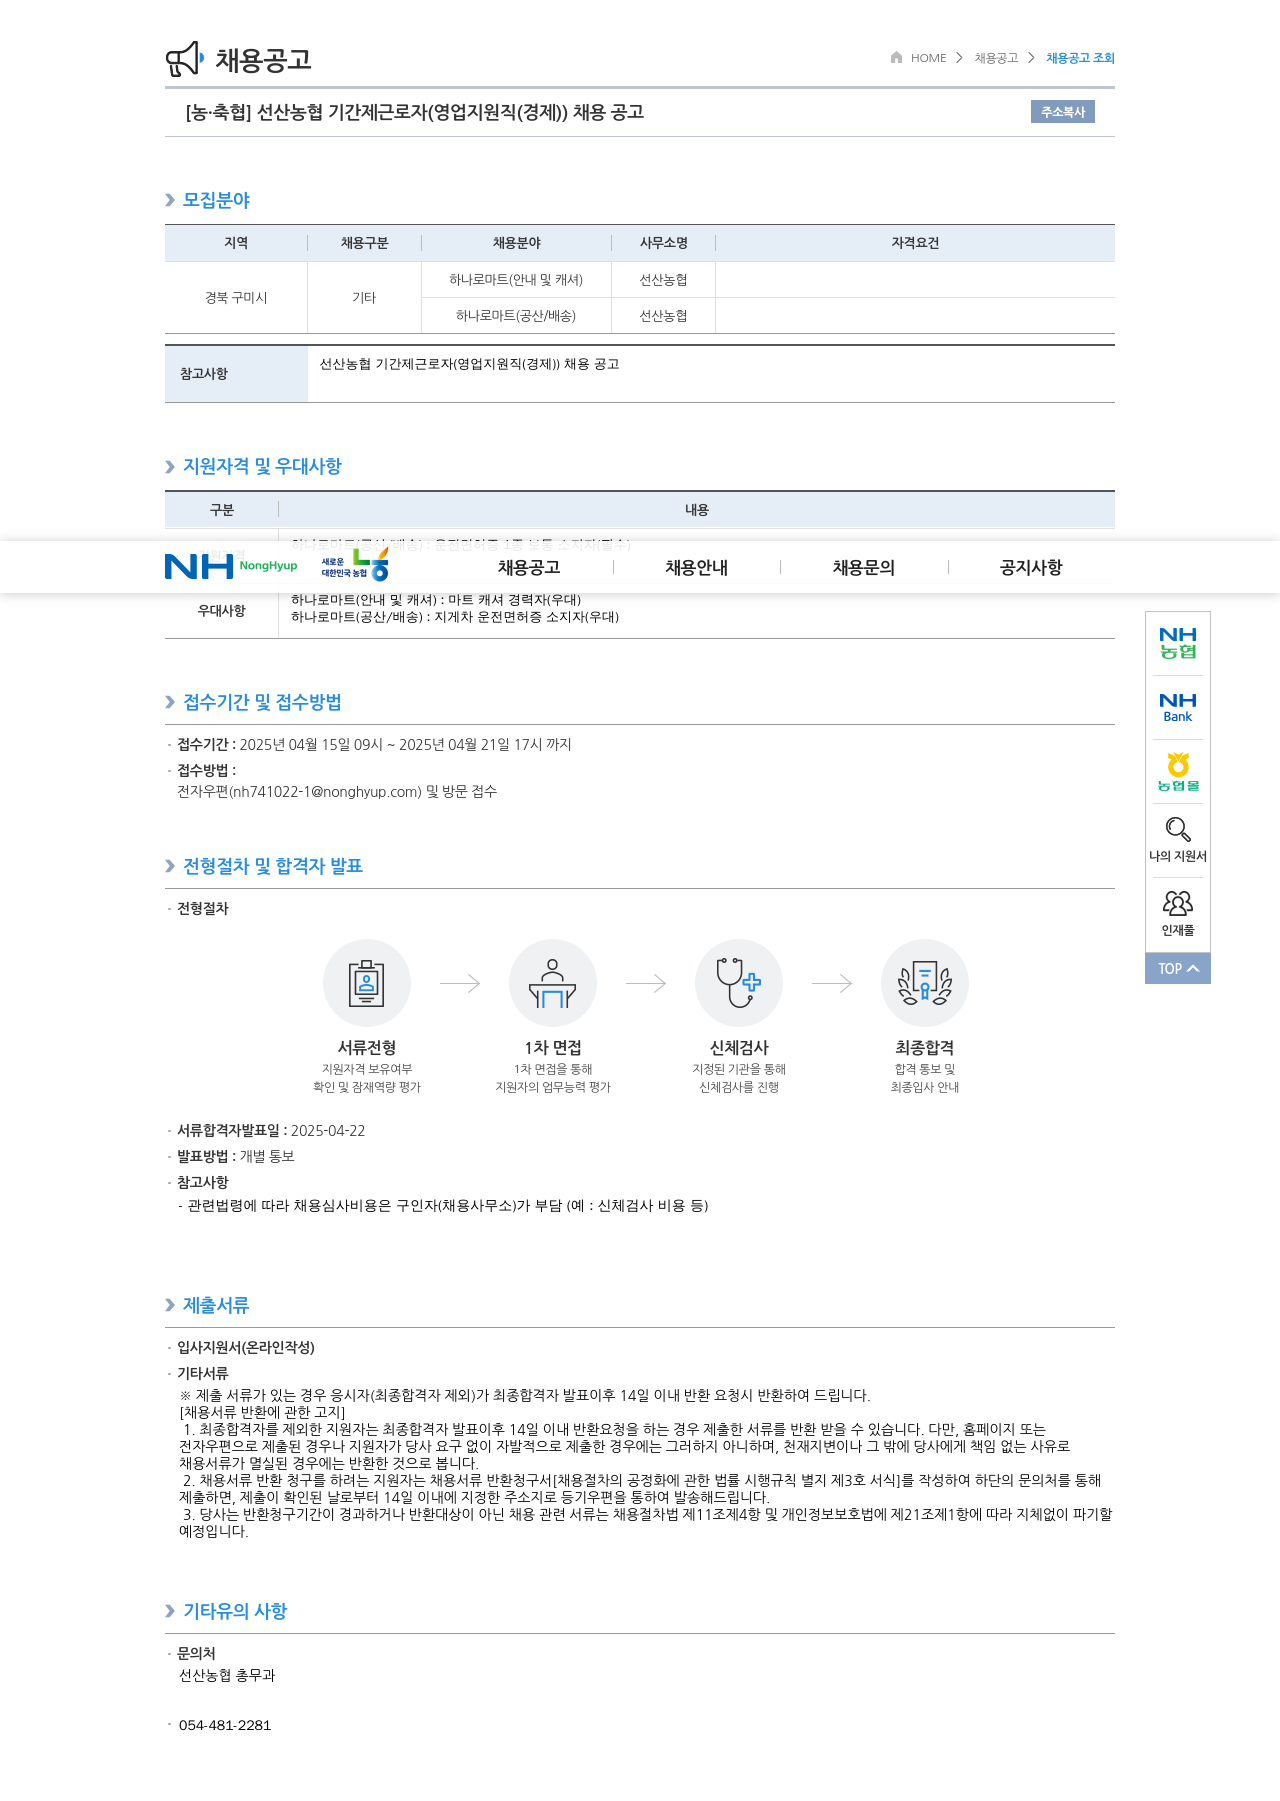
Task: Click the 선산농협 총무과 contact text
Action: pyautogui.click(x=227, y=1675)
